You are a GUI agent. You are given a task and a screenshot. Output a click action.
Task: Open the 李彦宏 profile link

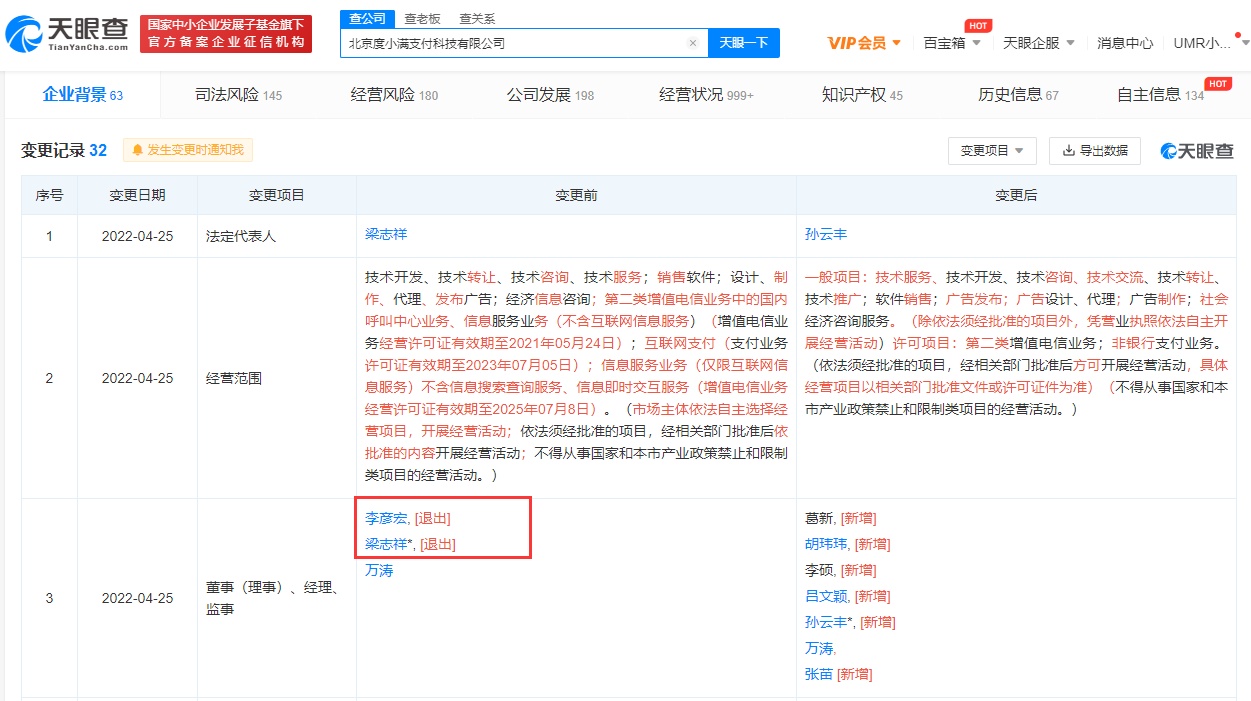click(386, 518)
